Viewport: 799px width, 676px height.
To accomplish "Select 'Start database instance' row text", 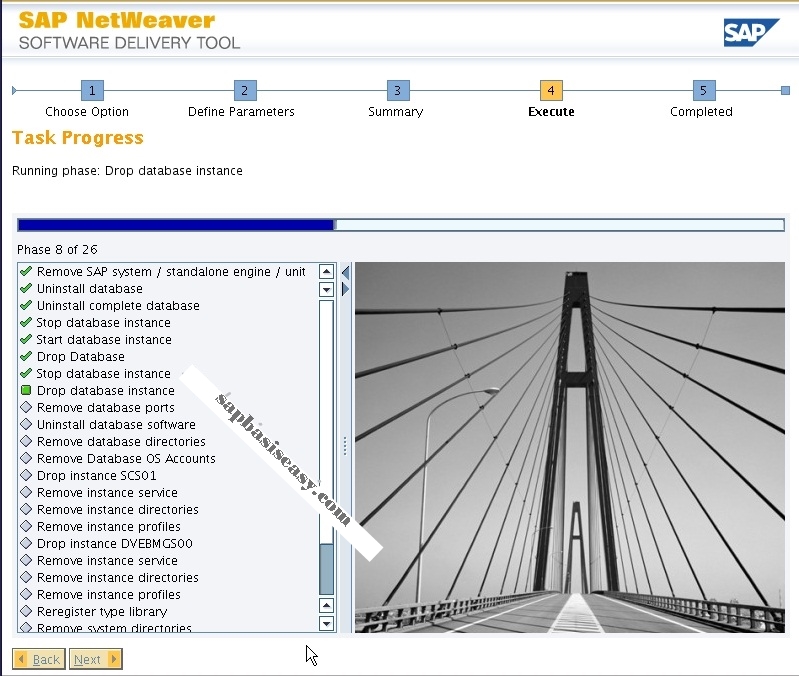I will pyautogui.click(x=104, y=339).
